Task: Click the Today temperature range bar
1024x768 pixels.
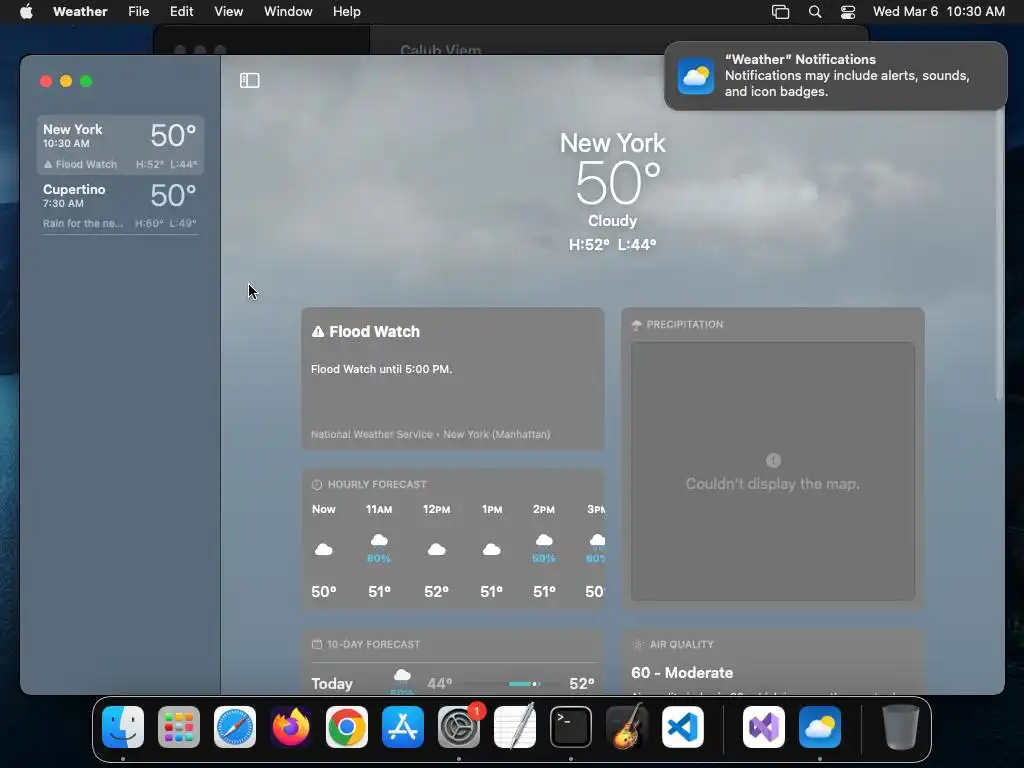Action: (511, 684)
